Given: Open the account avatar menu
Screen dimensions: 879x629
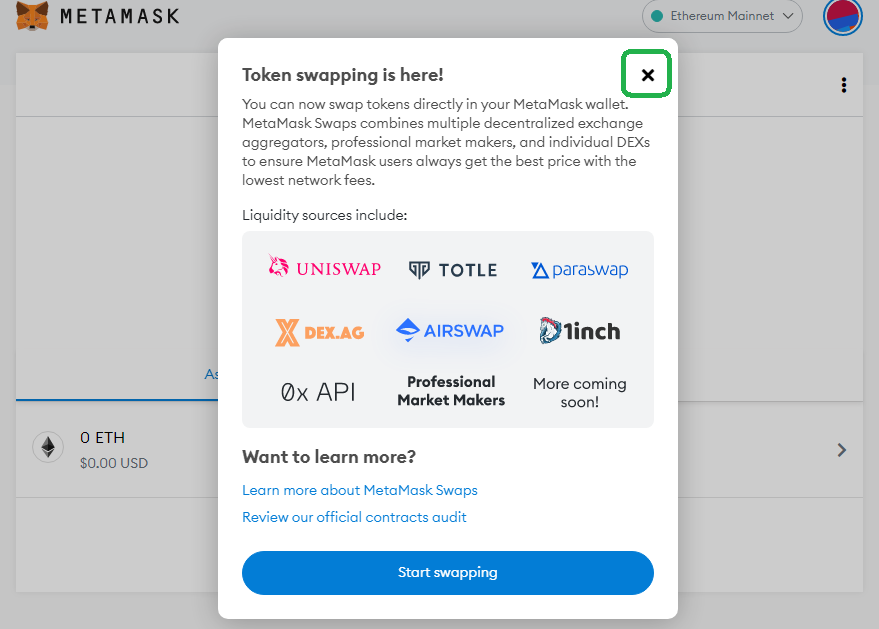Looking at the screenshot, I should tap(843, 16).
